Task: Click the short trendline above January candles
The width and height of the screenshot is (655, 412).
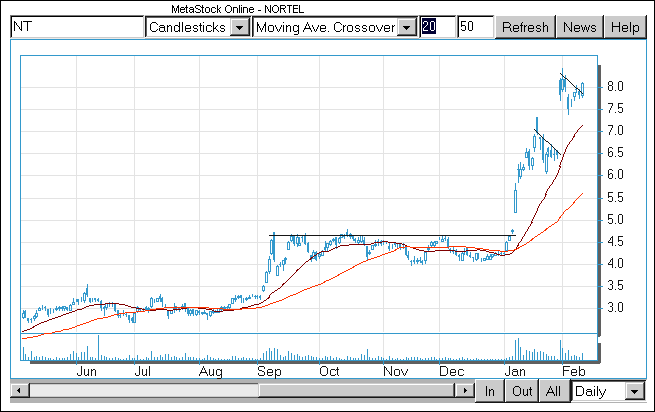Action: click(x=547, y=143)
